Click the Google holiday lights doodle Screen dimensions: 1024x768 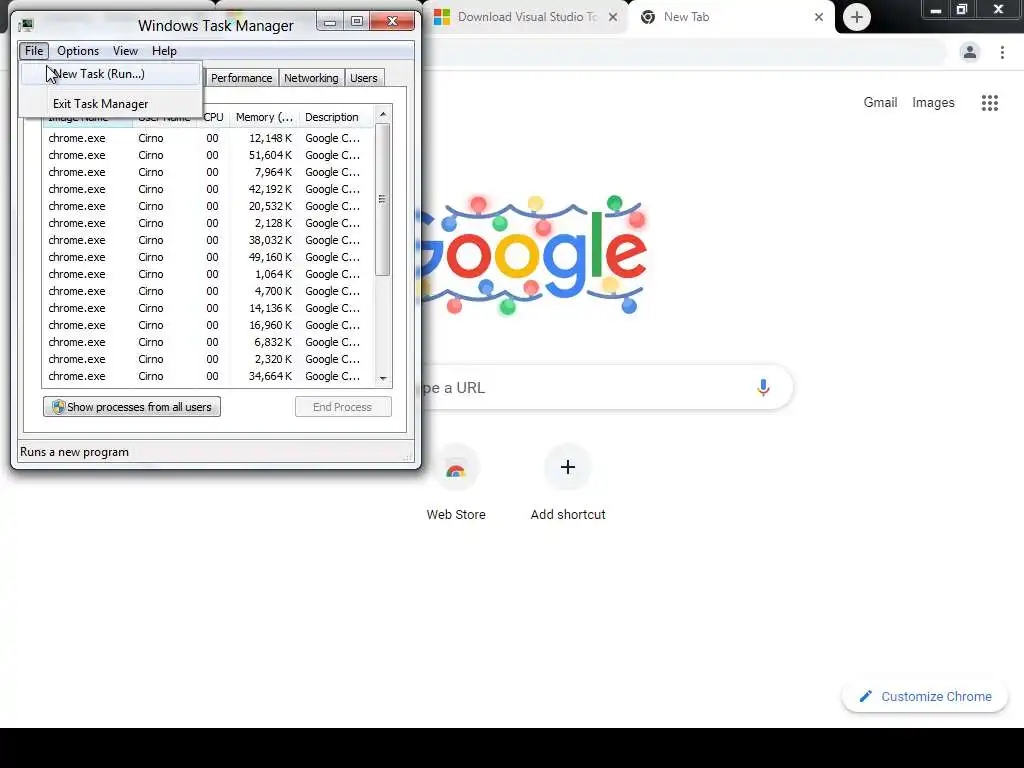coord(533,255)
